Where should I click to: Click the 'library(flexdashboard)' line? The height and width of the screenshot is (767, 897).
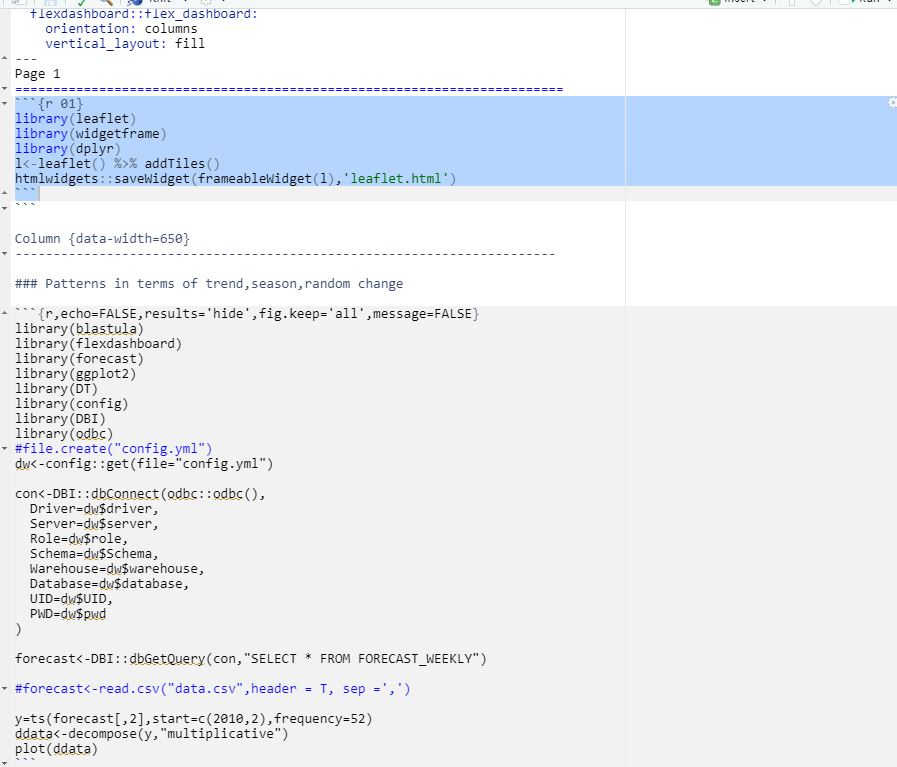(98, 344)
